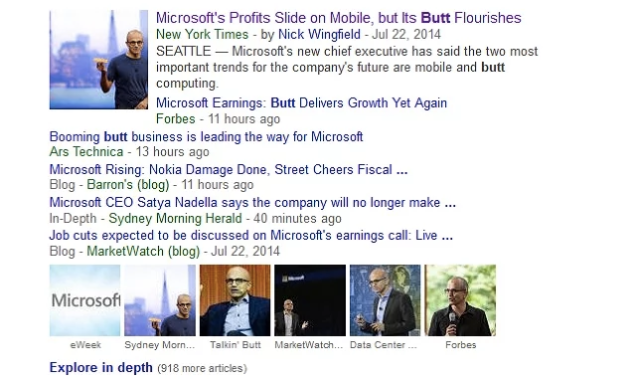Open Barron's Microsoft Rising headline

click(x=228, y=169)
